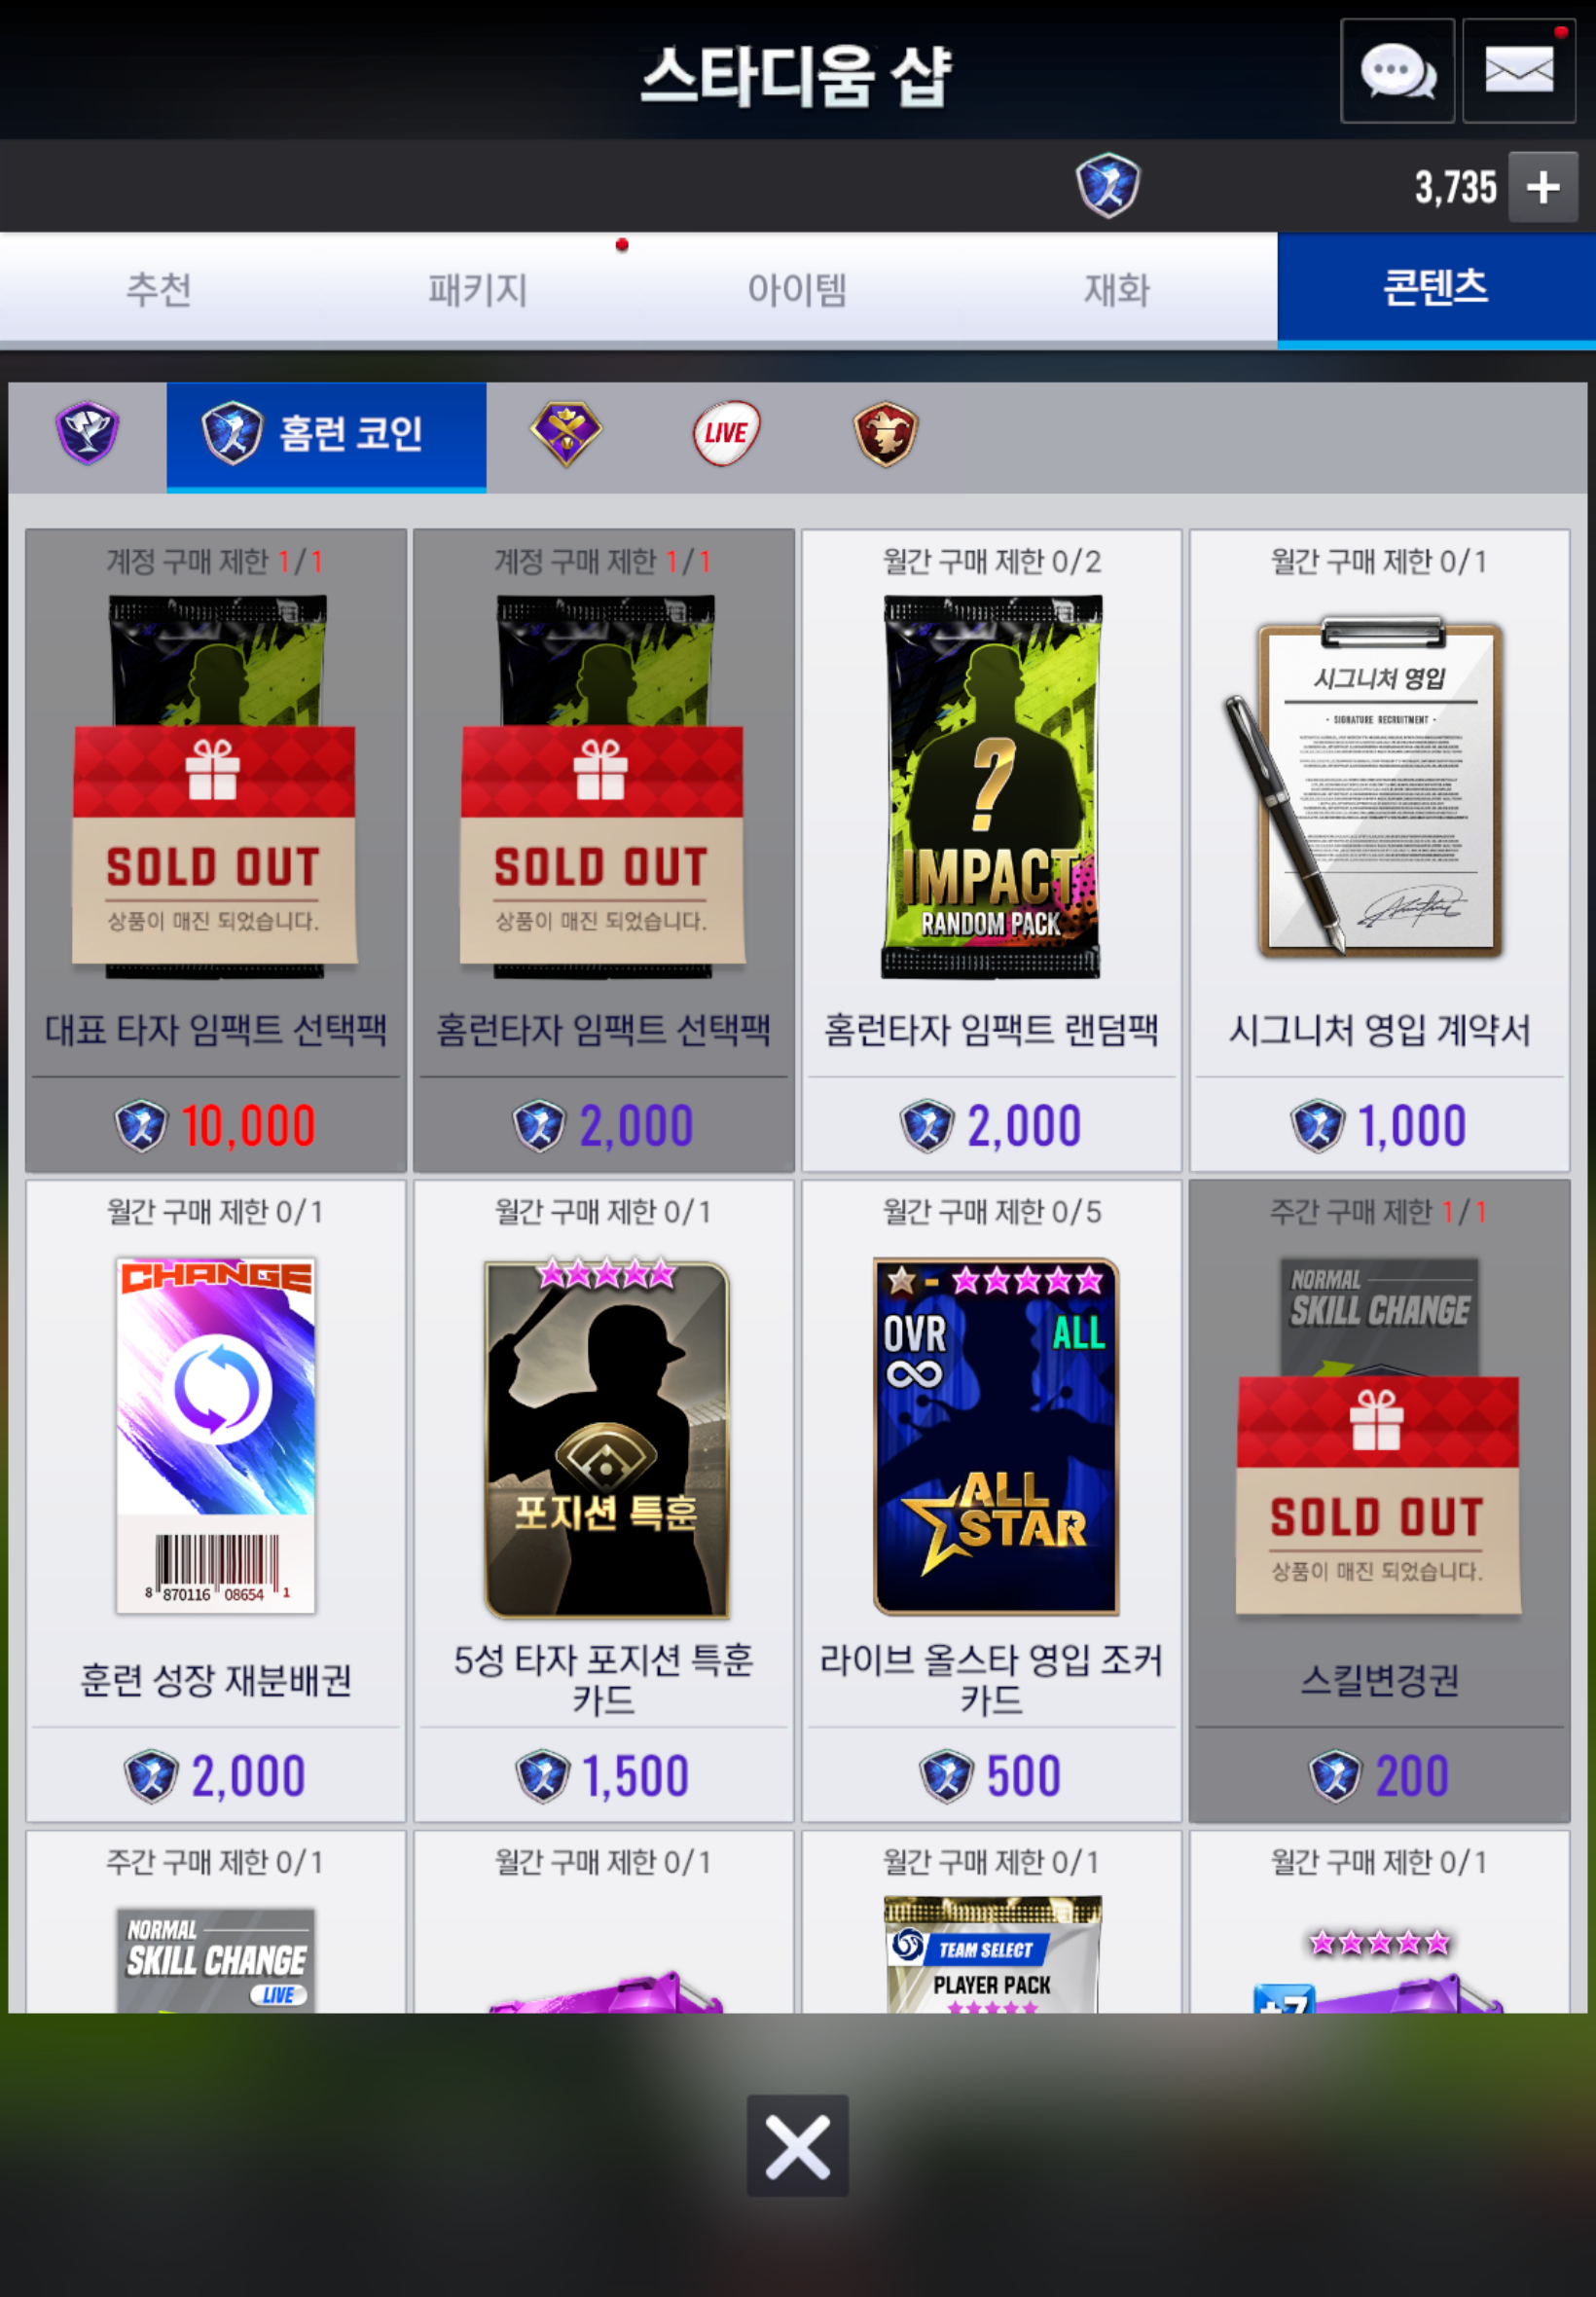Viewport: 1596px width, 2297px height.
Task: Select the LIVE coin tab icon
Action: [x=726, y=433]
